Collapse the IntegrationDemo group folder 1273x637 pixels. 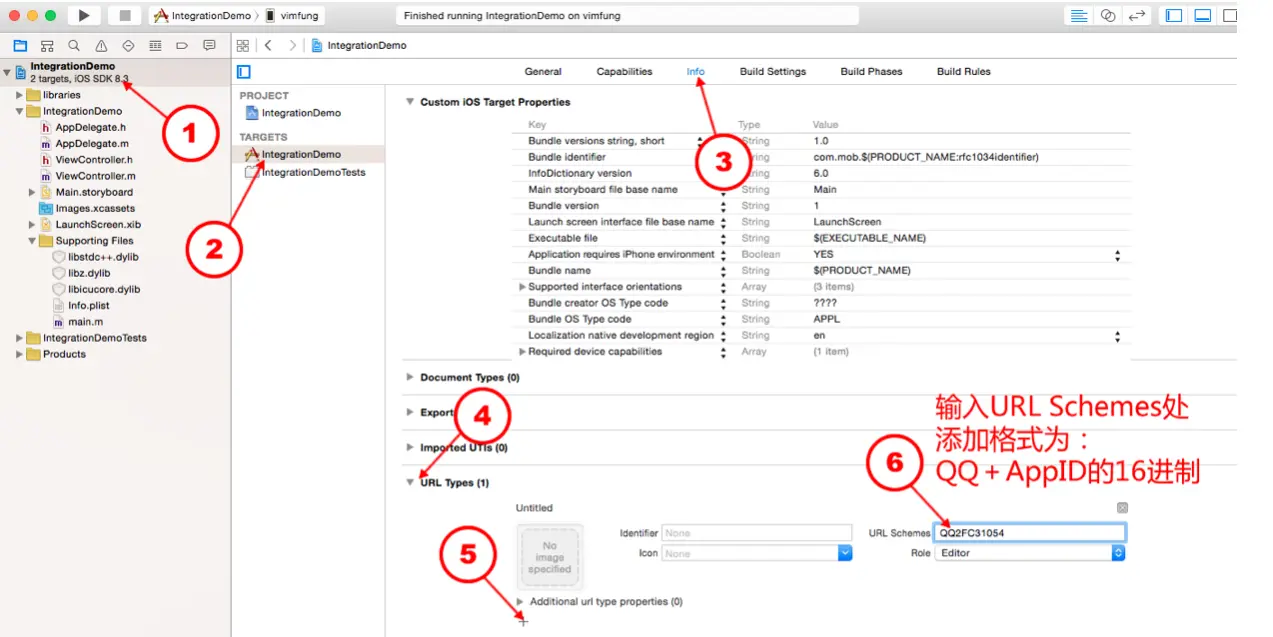click(19, 111)
